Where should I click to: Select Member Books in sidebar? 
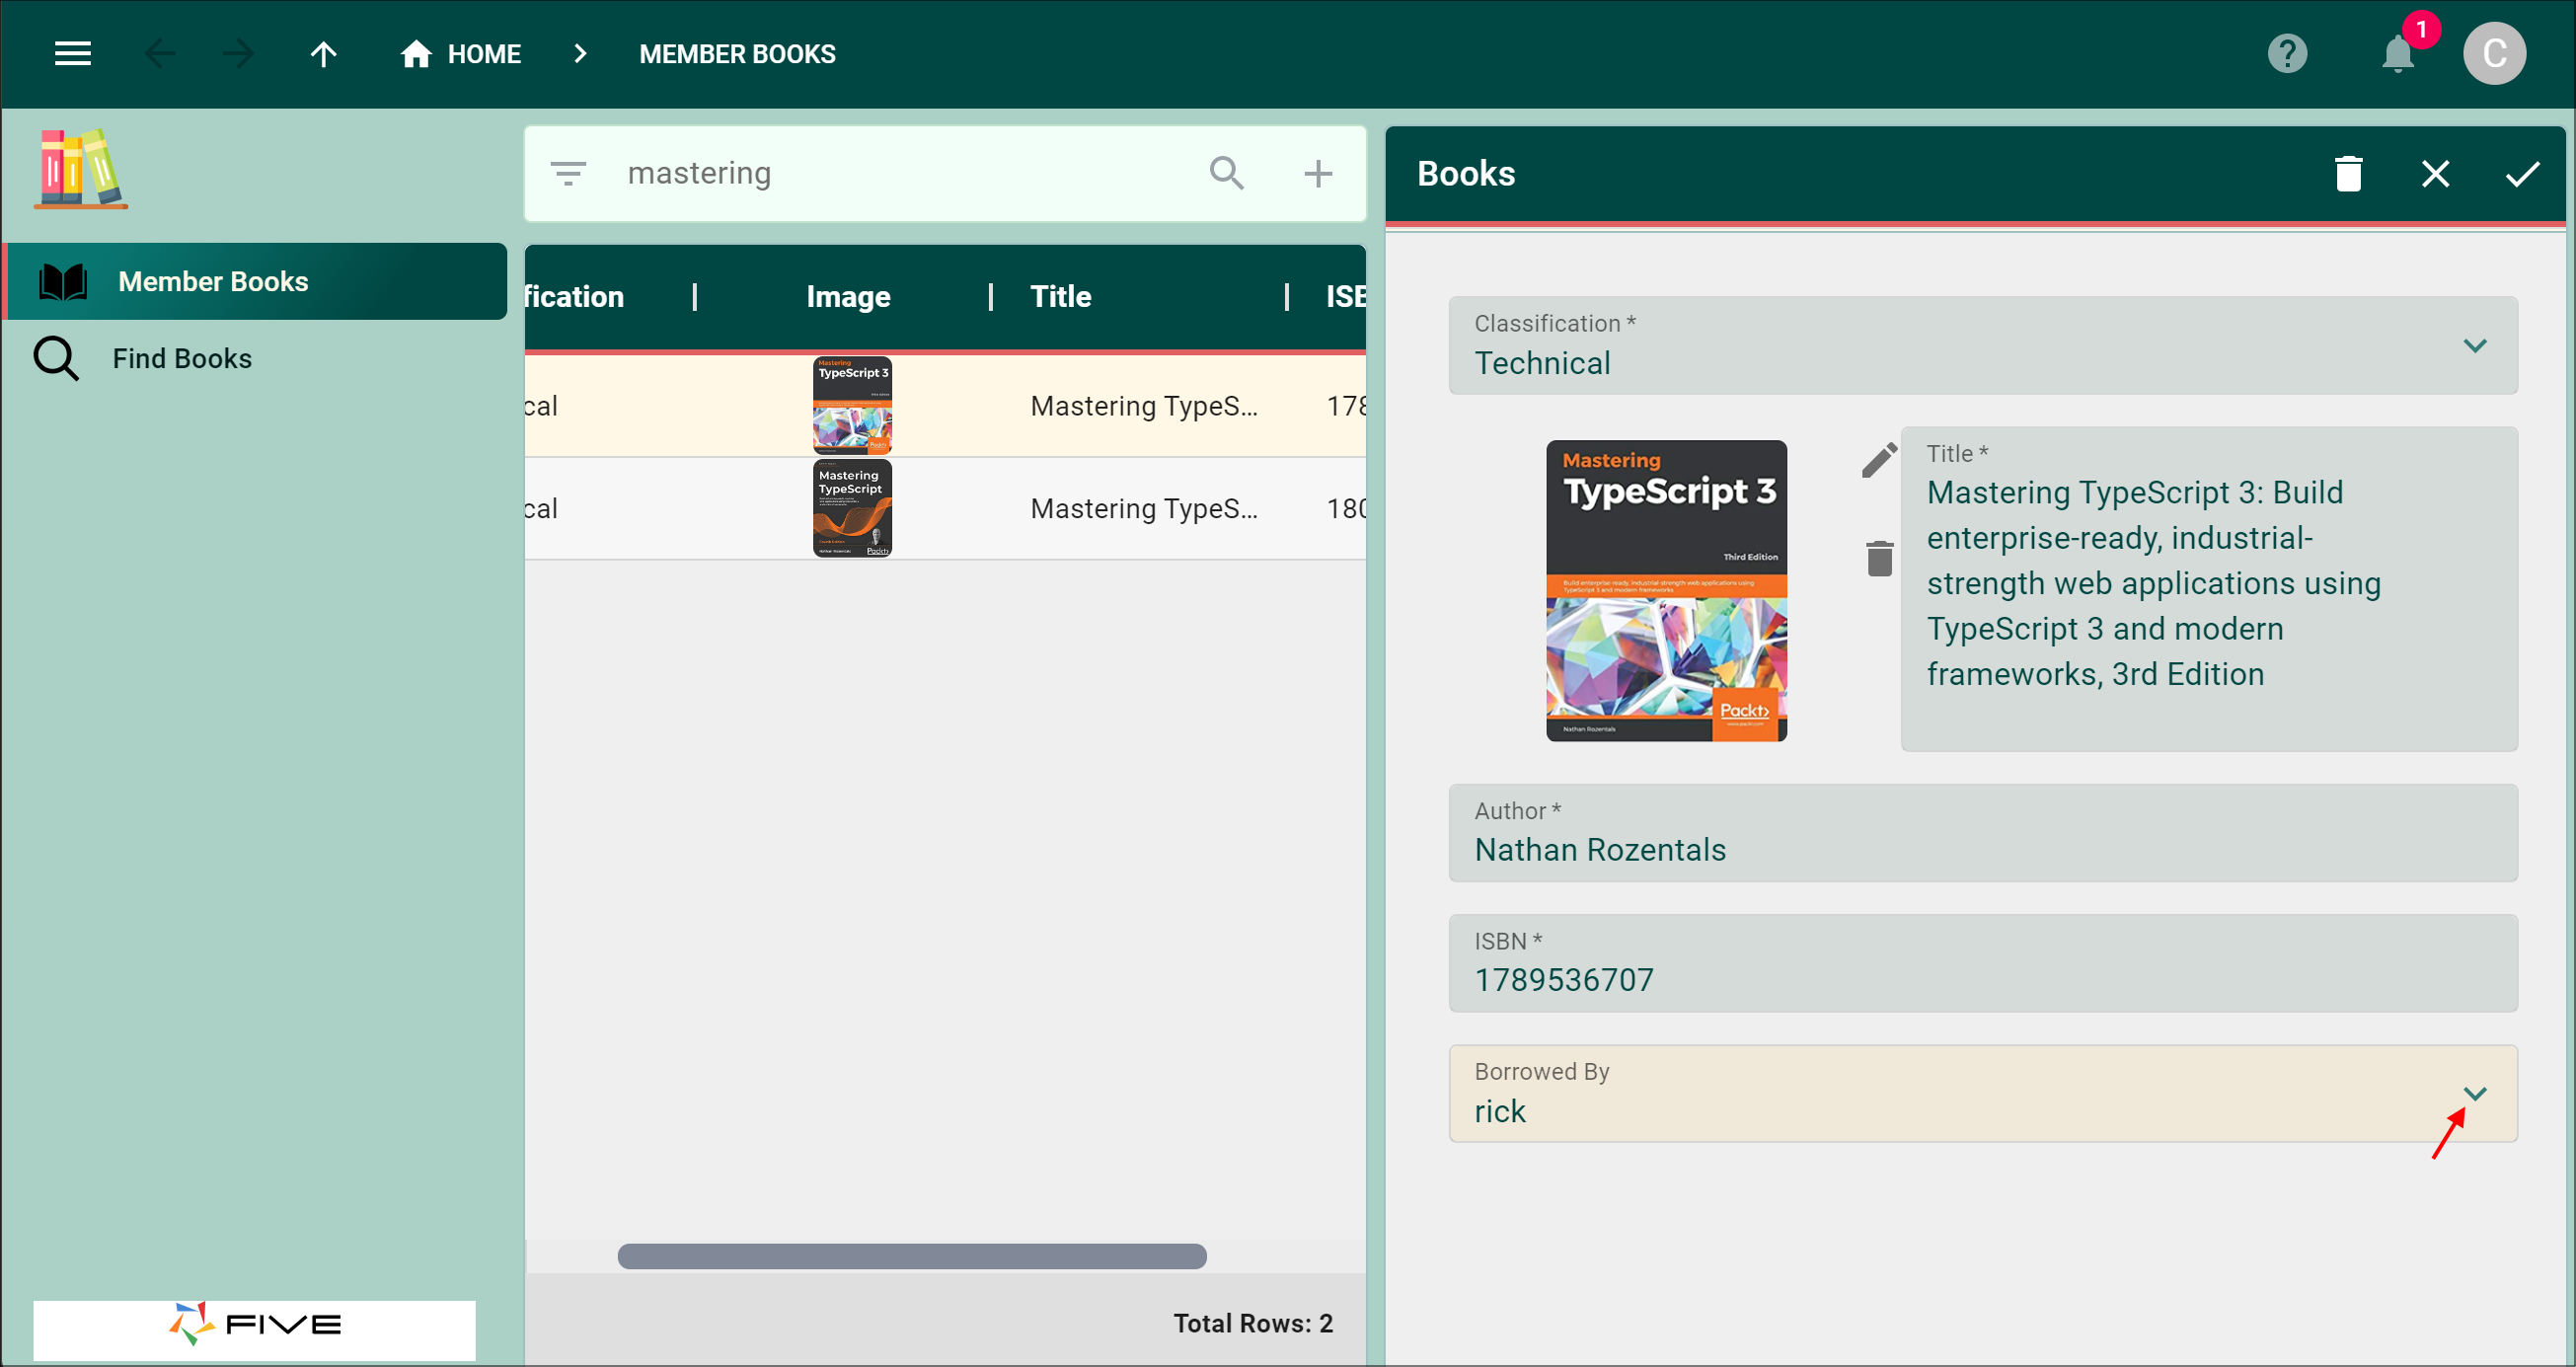pos(257,281)
